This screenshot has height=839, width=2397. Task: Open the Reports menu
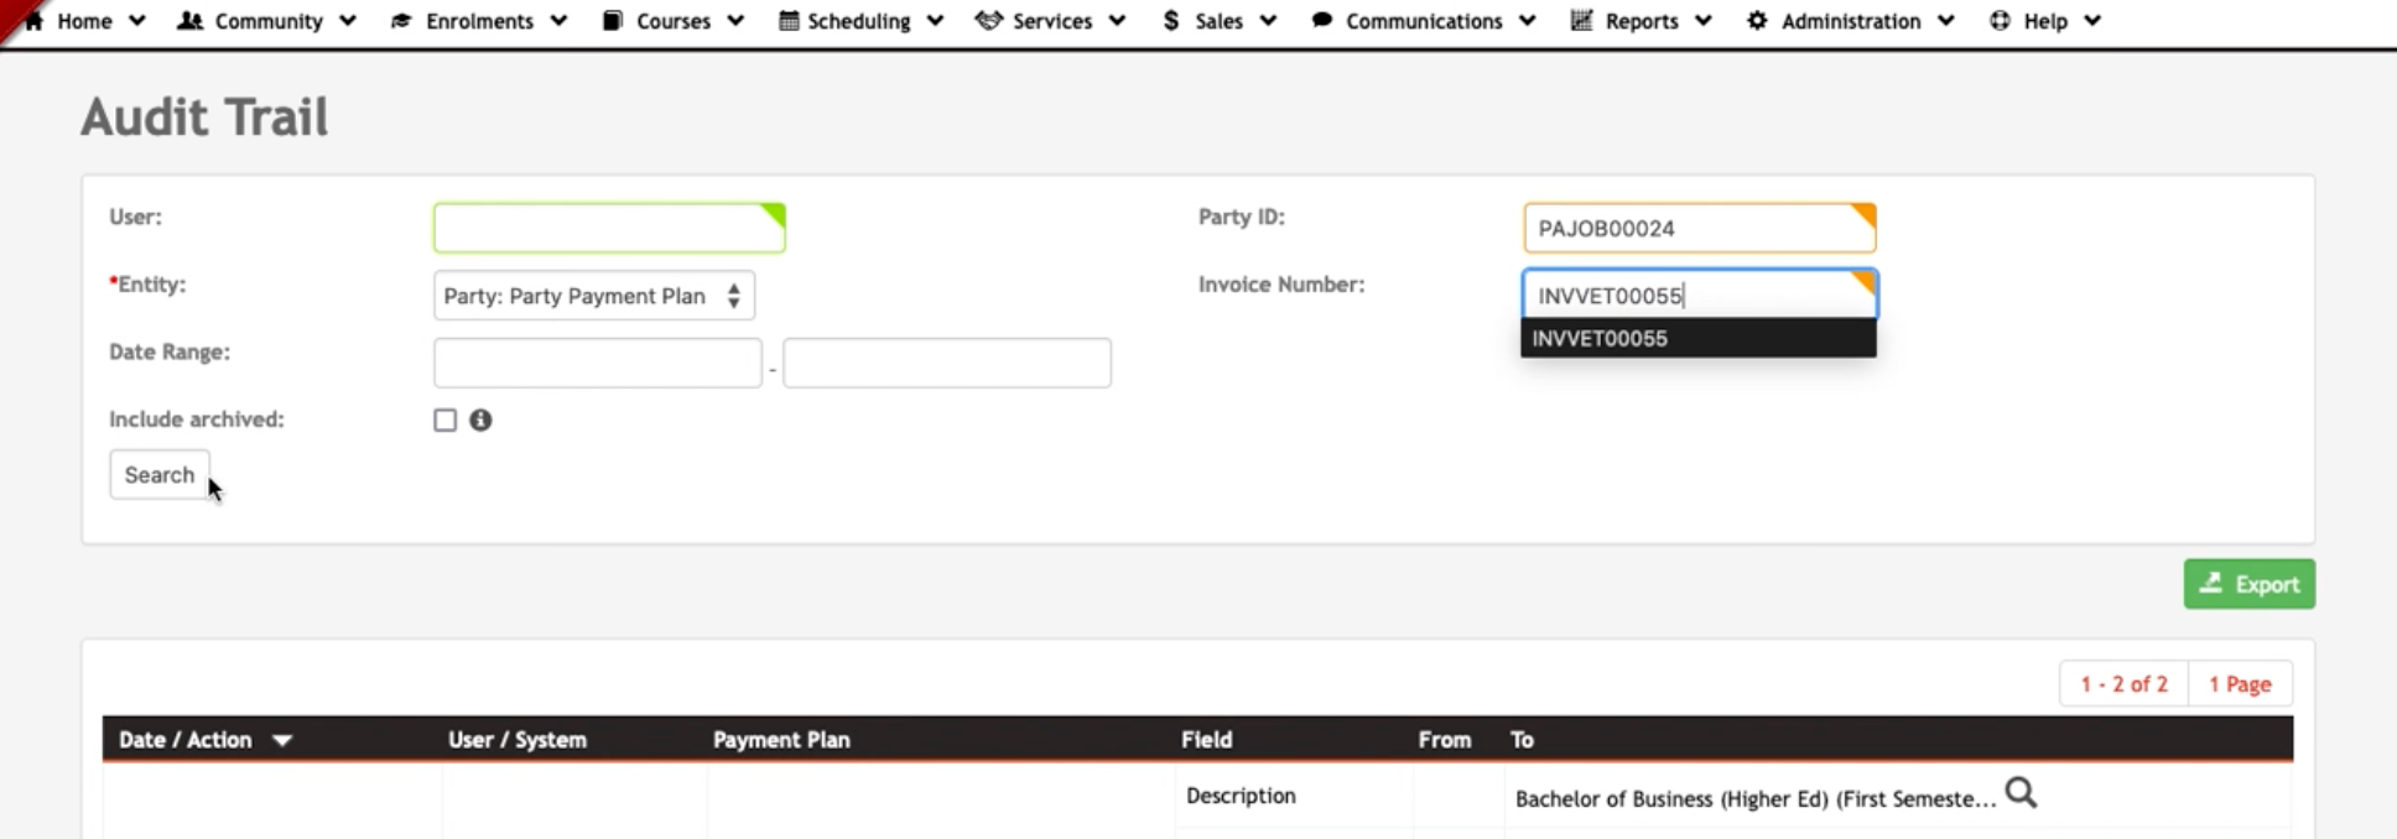coord(1641,21)
